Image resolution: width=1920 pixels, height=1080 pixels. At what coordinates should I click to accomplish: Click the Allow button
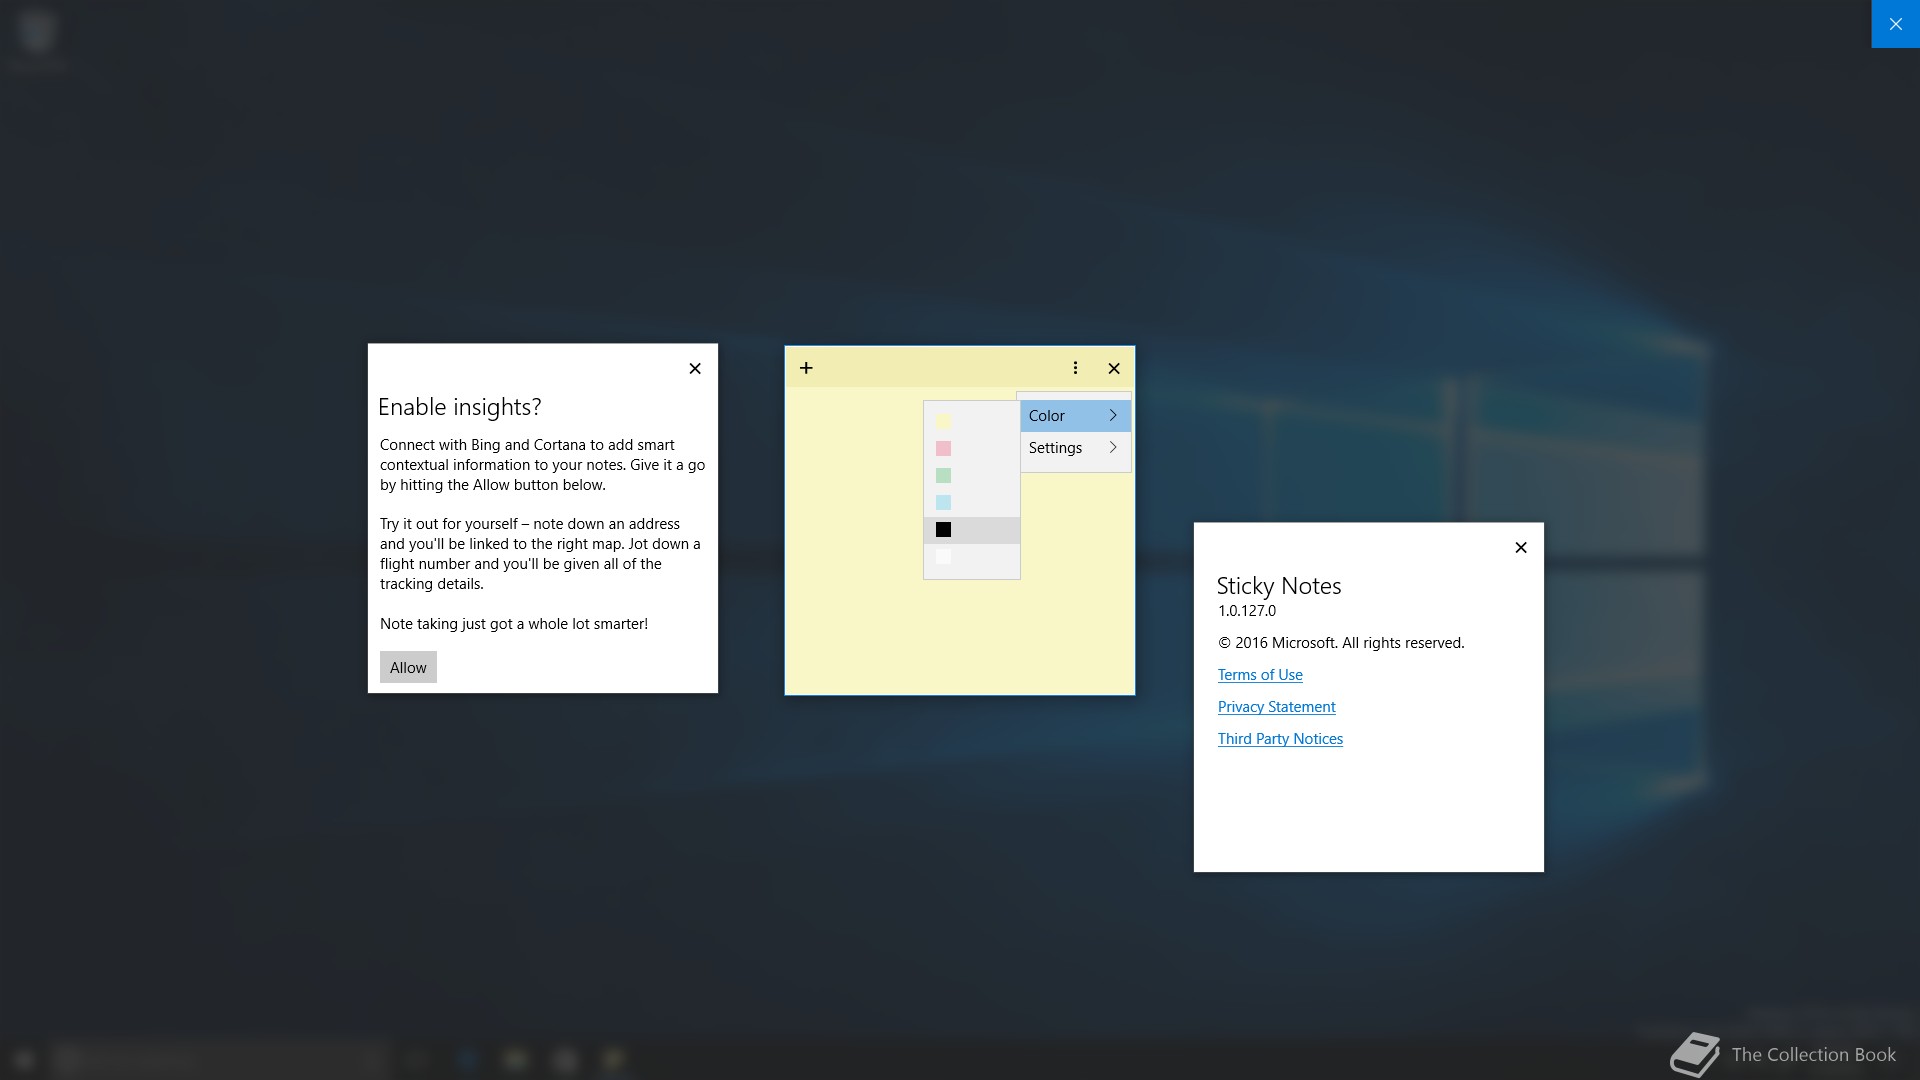408,667
